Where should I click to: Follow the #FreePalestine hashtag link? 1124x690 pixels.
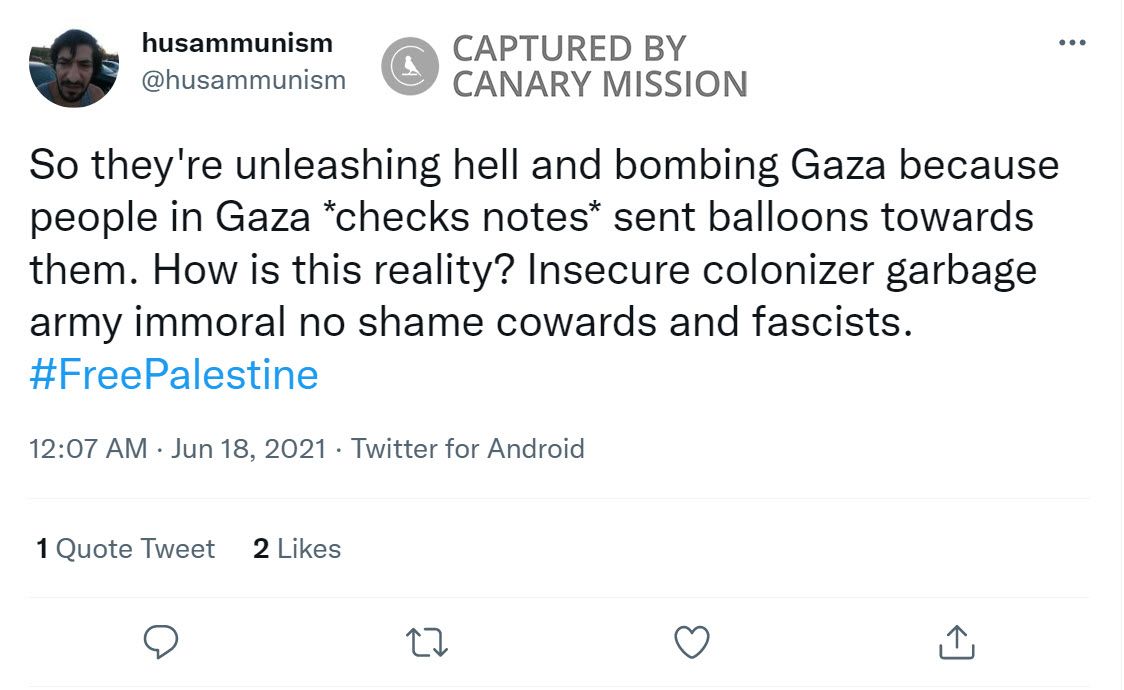174,374
